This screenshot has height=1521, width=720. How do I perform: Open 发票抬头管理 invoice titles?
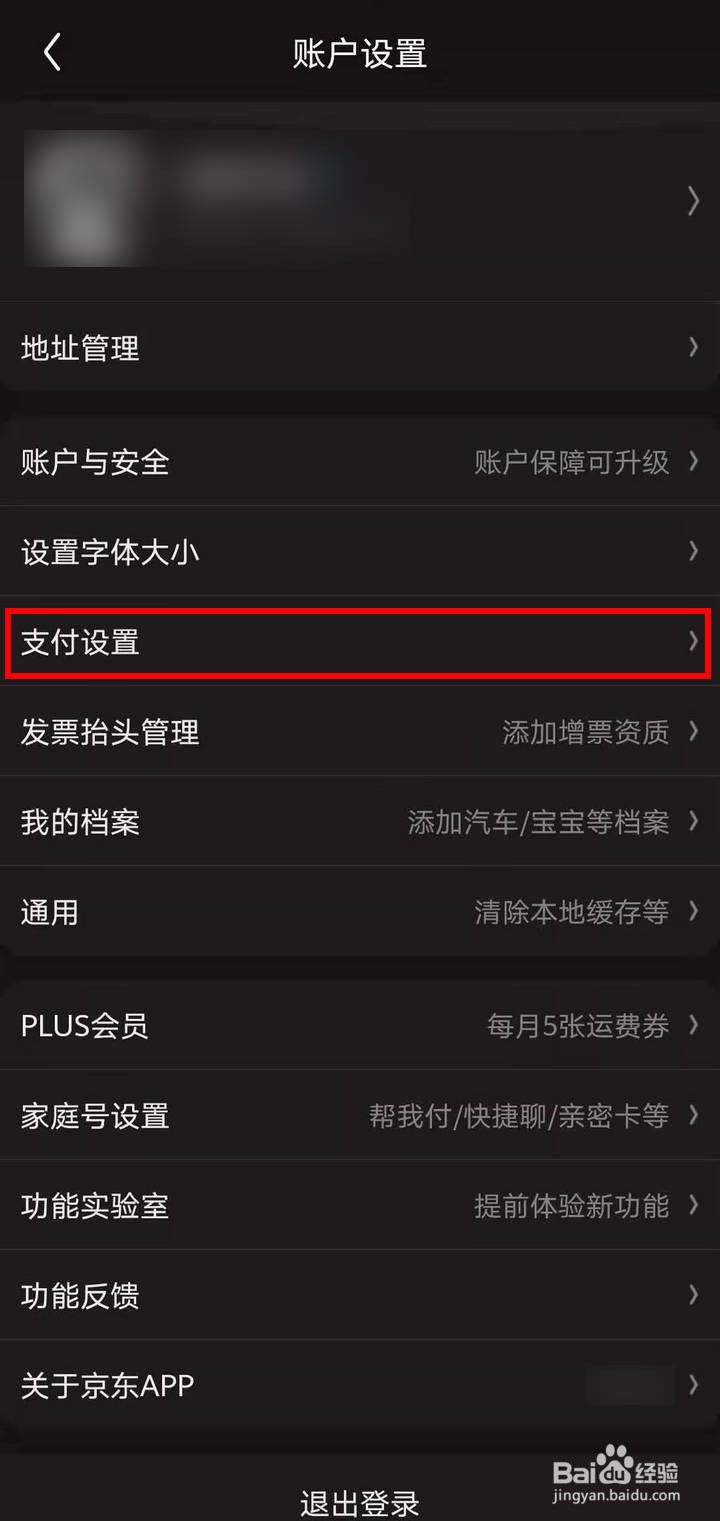click(360, 731)
